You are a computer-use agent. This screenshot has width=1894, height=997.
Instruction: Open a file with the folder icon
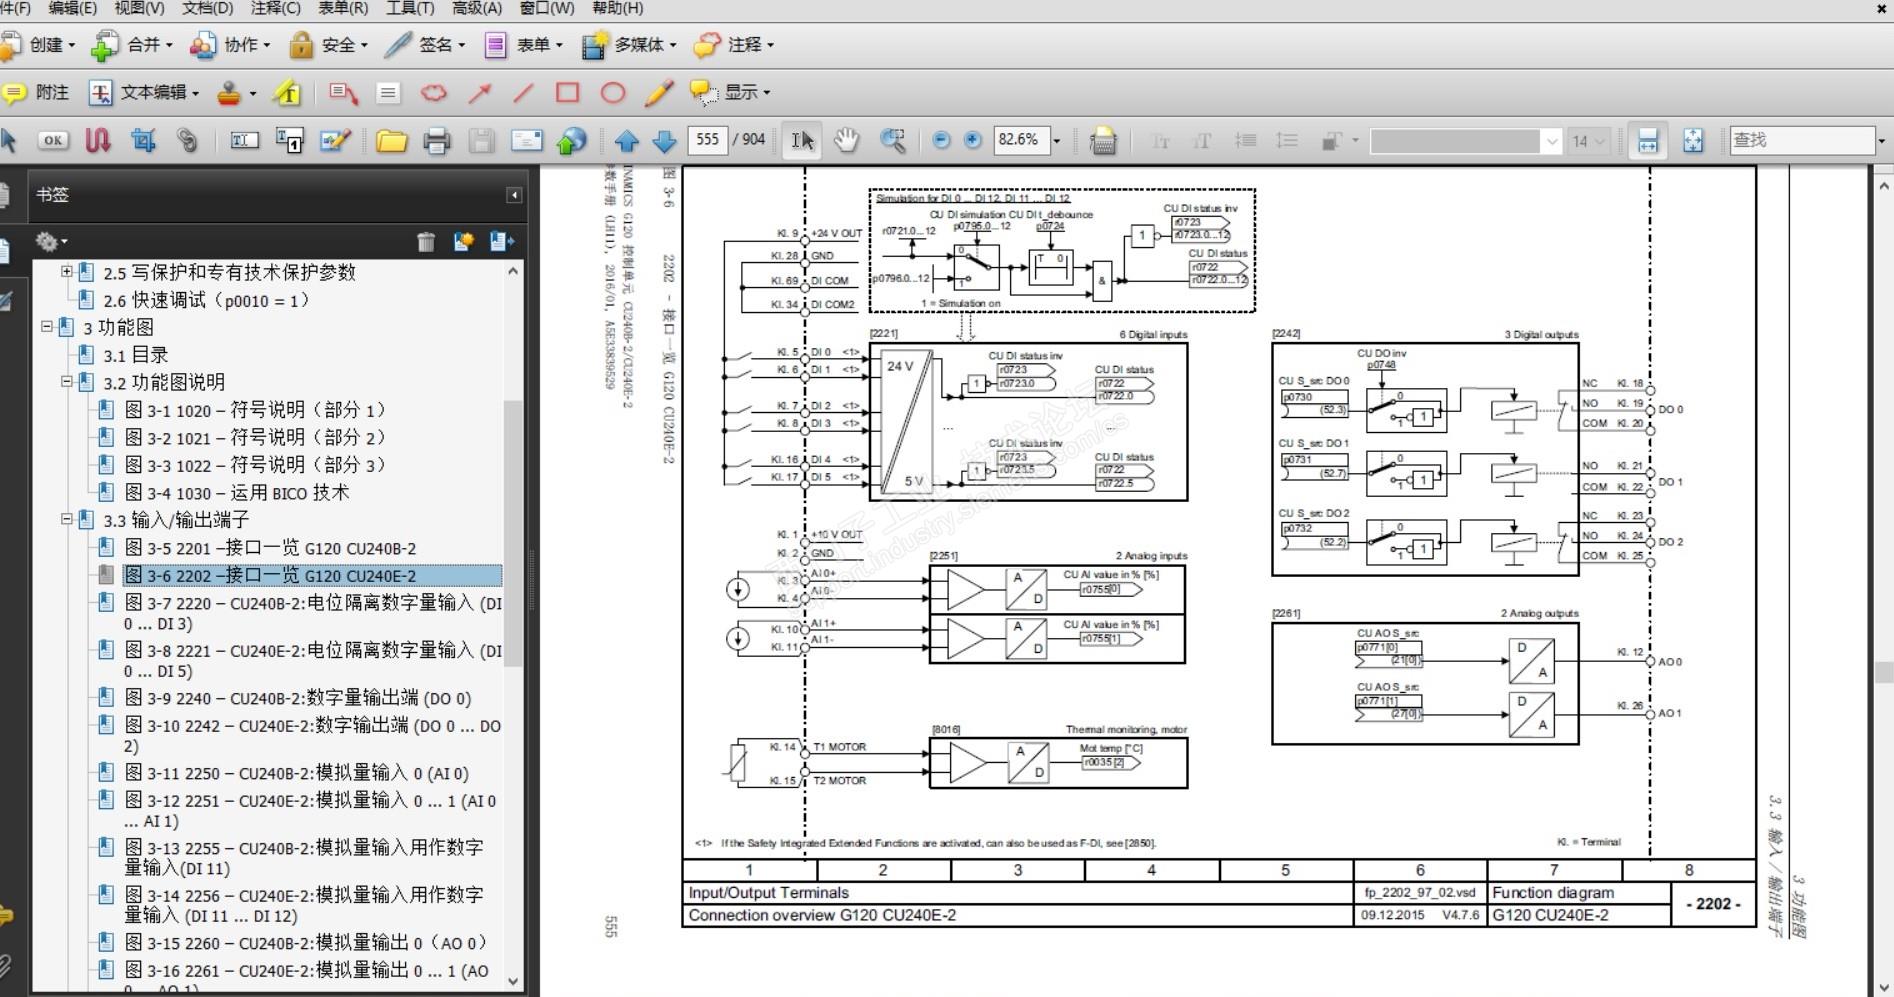[391, 141]
